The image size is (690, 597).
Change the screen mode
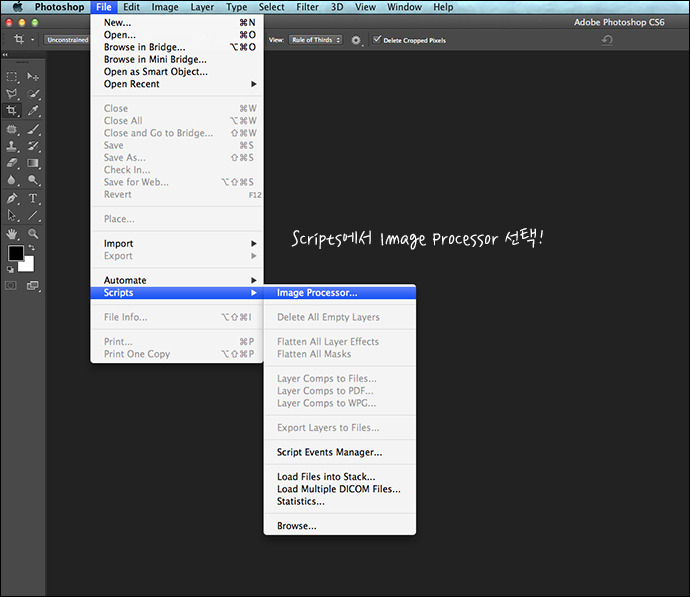coord(33,286)
